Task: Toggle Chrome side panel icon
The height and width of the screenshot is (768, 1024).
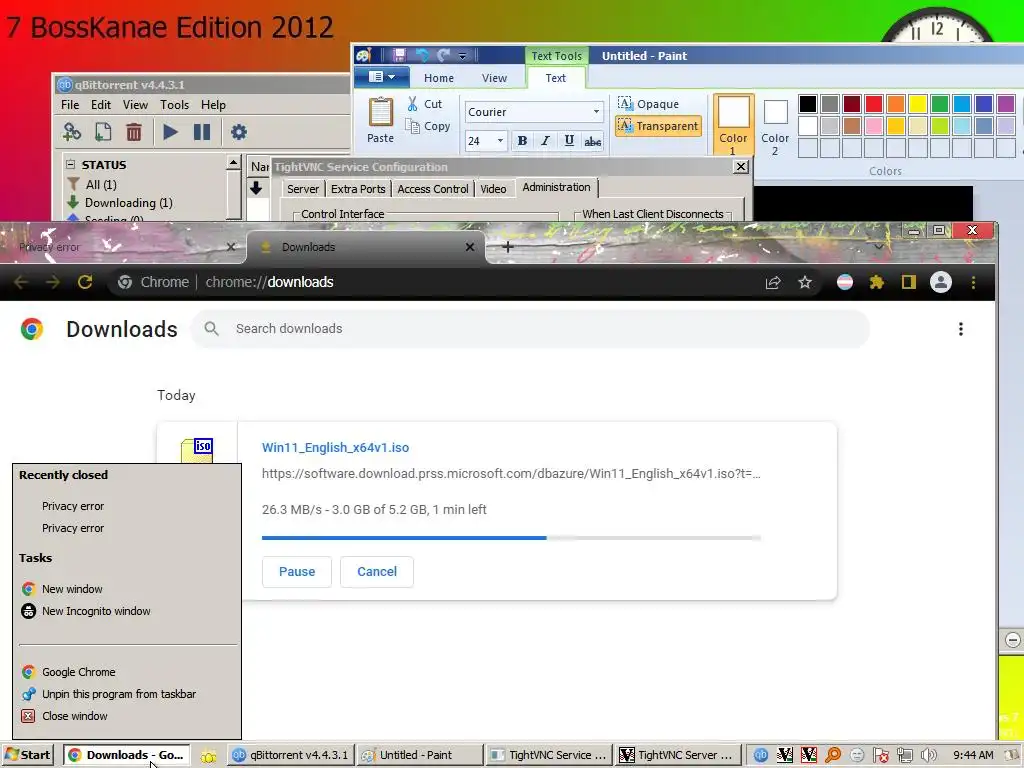Action: [908, 282]
